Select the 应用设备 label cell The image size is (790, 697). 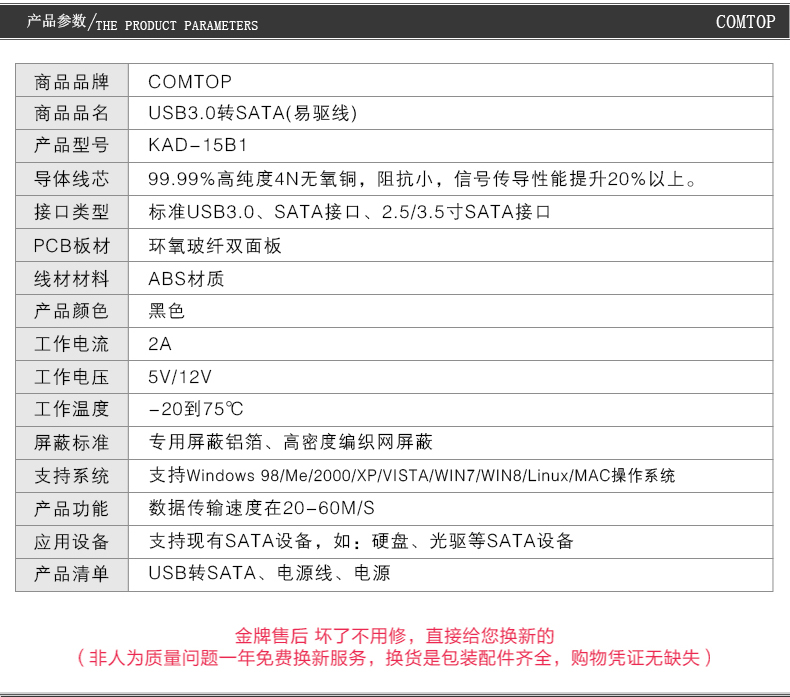pyautogui.click(x=72, y=542)
